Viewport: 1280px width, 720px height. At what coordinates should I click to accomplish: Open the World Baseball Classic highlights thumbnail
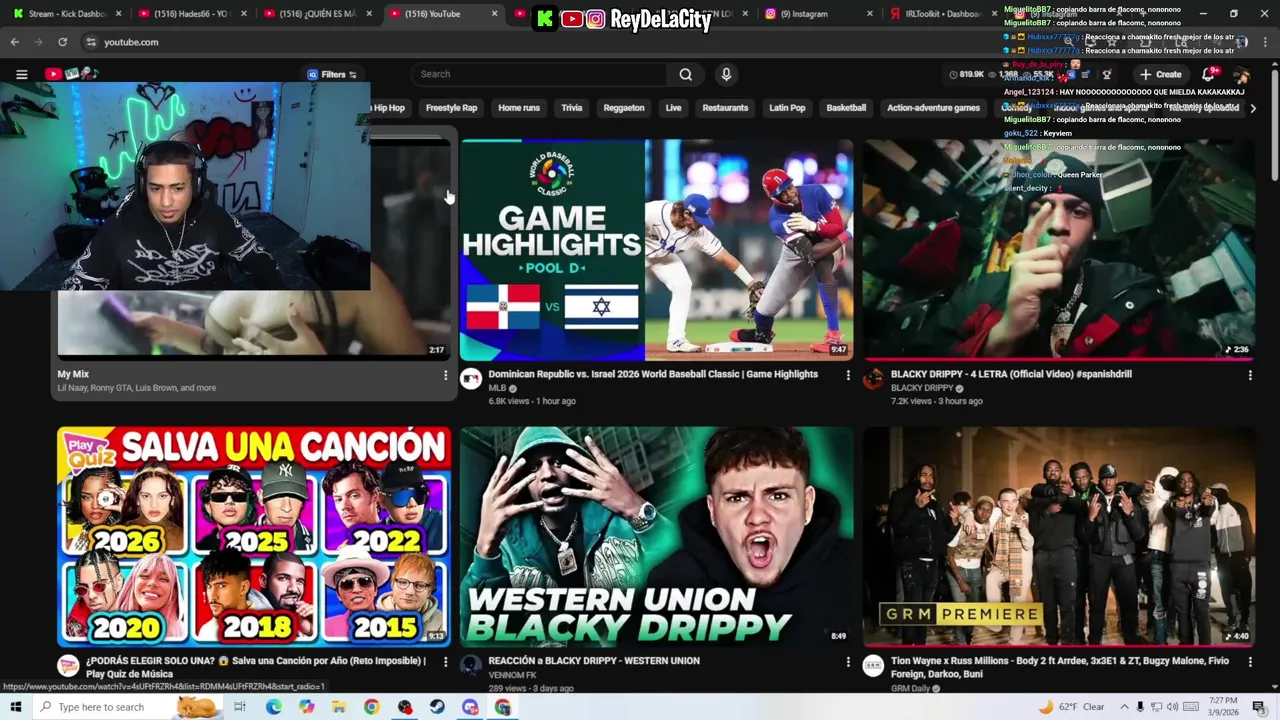pos(656,249)
